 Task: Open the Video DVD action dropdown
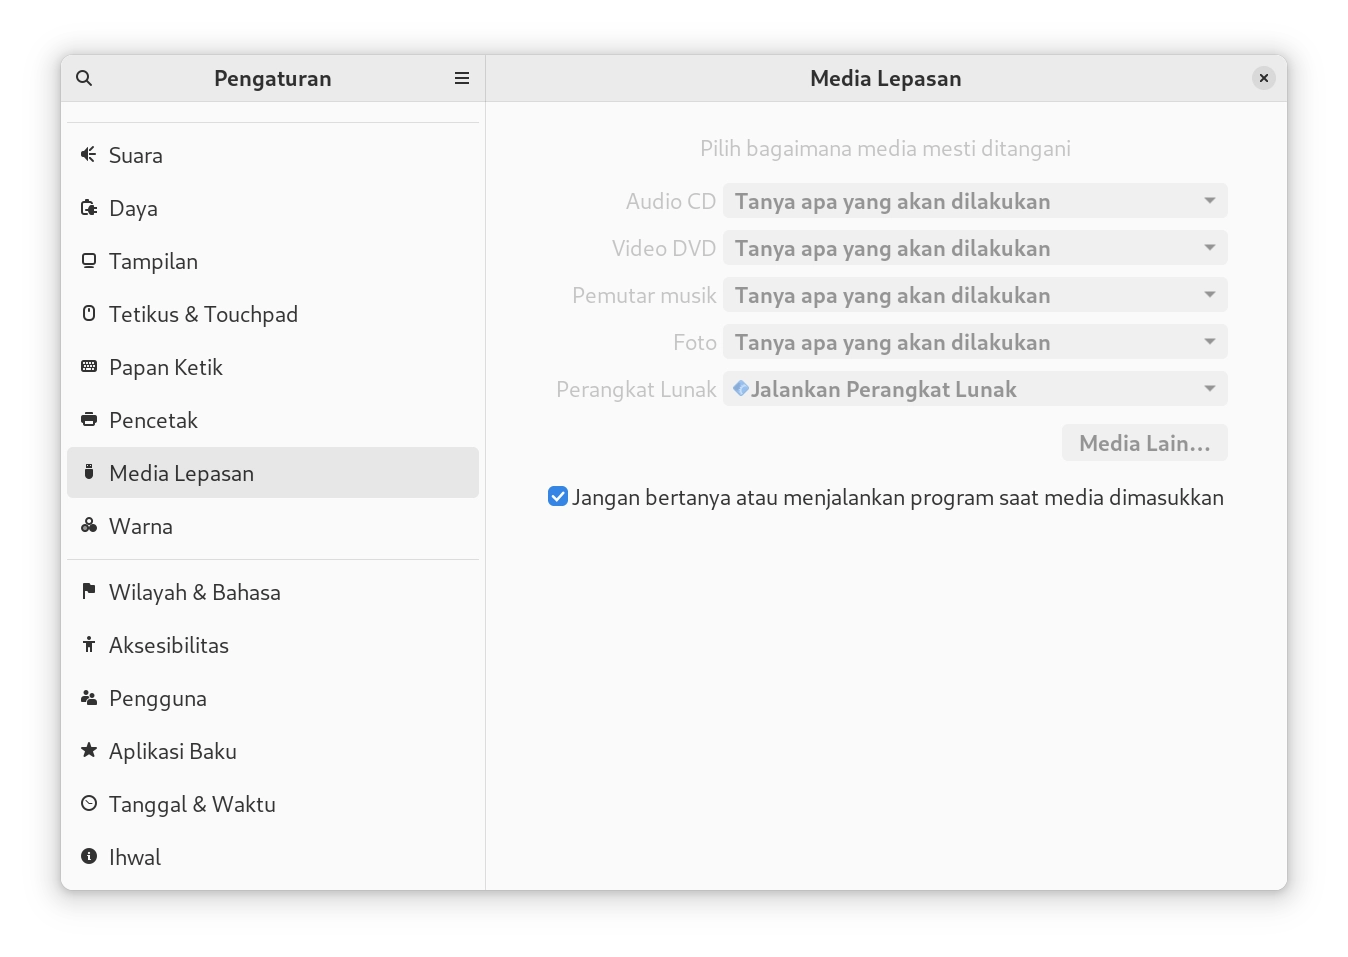(975, 248)
